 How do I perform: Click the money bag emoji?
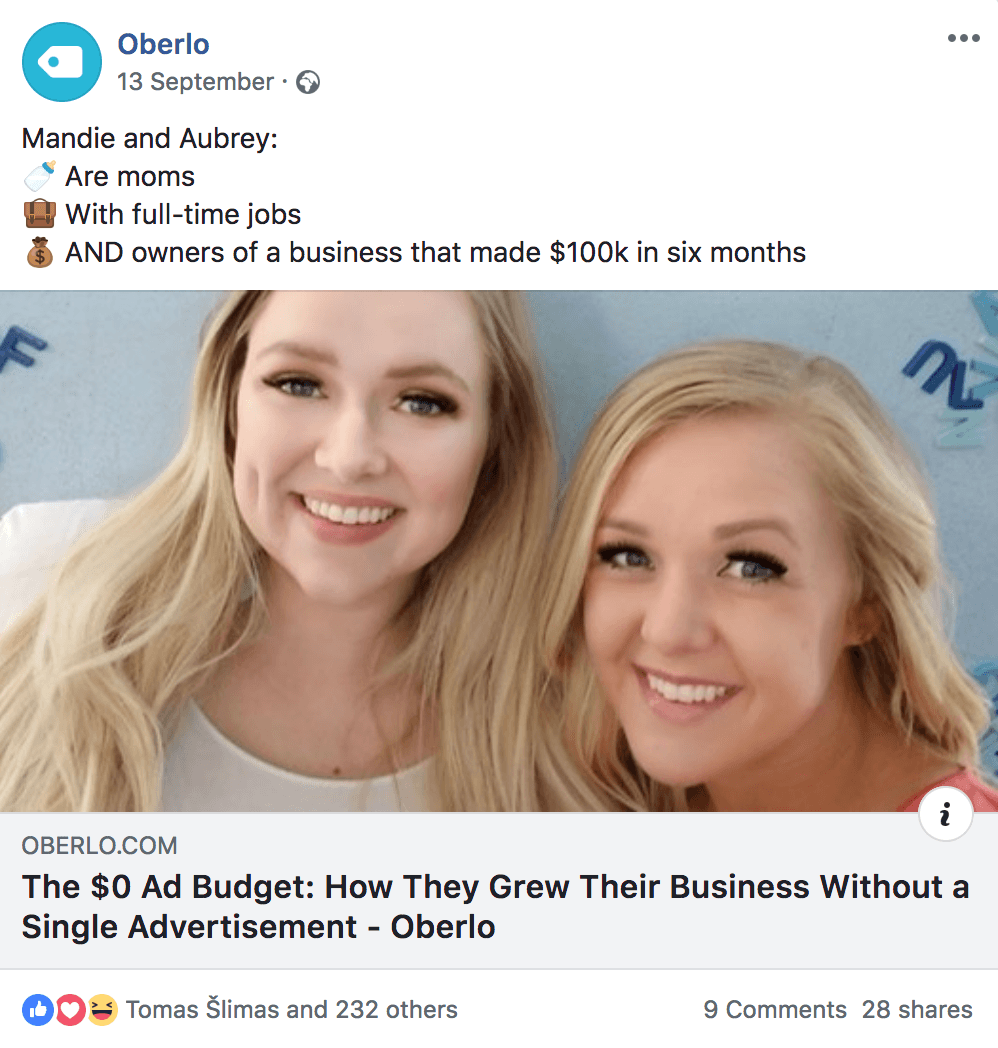pyautogui.click(x=39, y=253)
